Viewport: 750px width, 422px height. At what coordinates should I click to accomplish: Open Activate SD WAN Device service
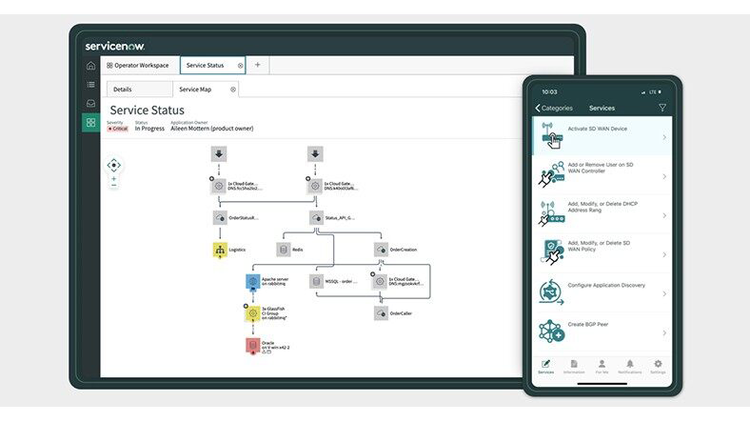coord(602,136)
